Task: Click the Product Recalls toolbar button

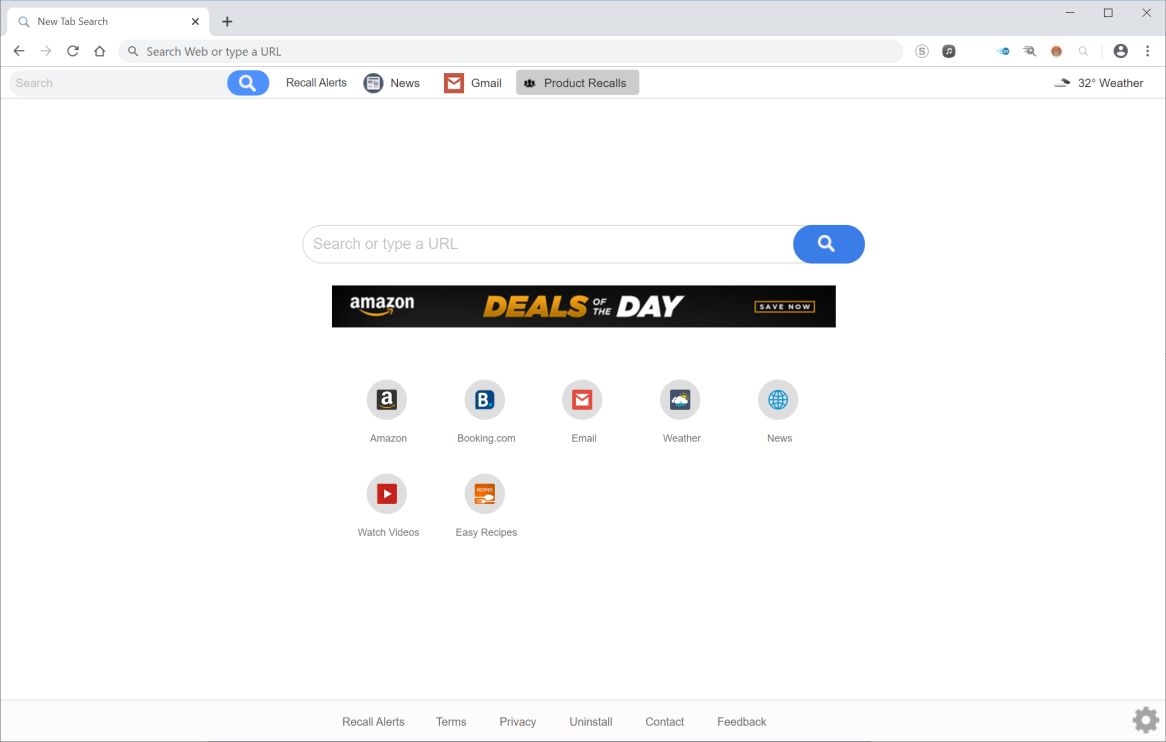Action: click(x=577, y=83)
